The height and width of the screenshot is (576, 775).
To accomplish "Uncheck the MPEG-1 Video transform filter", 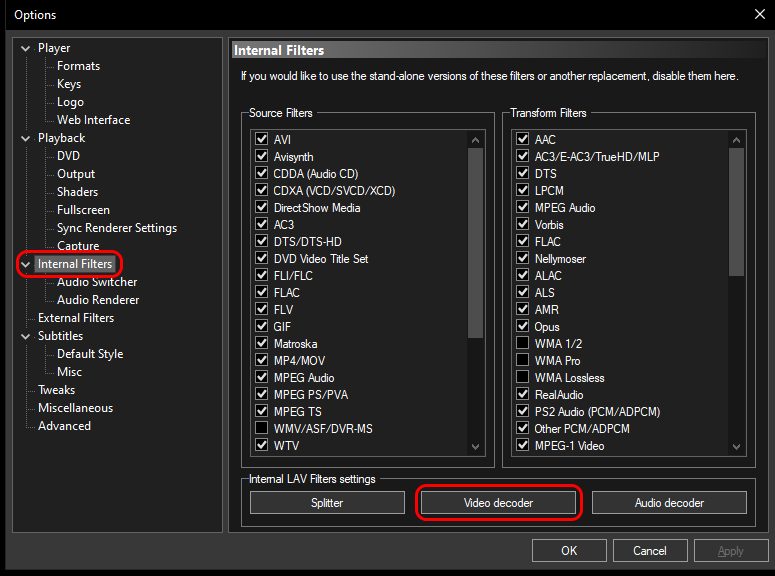I will 522,445.
